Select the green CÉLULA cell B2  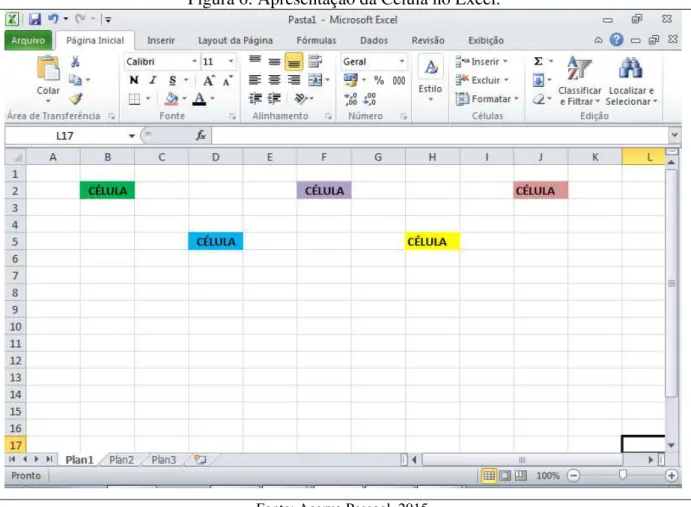(x=108, y=190)
